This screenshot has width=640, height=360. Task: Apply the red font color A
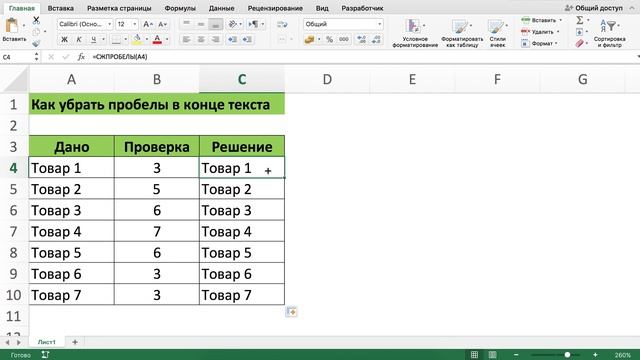click(157, 40)
